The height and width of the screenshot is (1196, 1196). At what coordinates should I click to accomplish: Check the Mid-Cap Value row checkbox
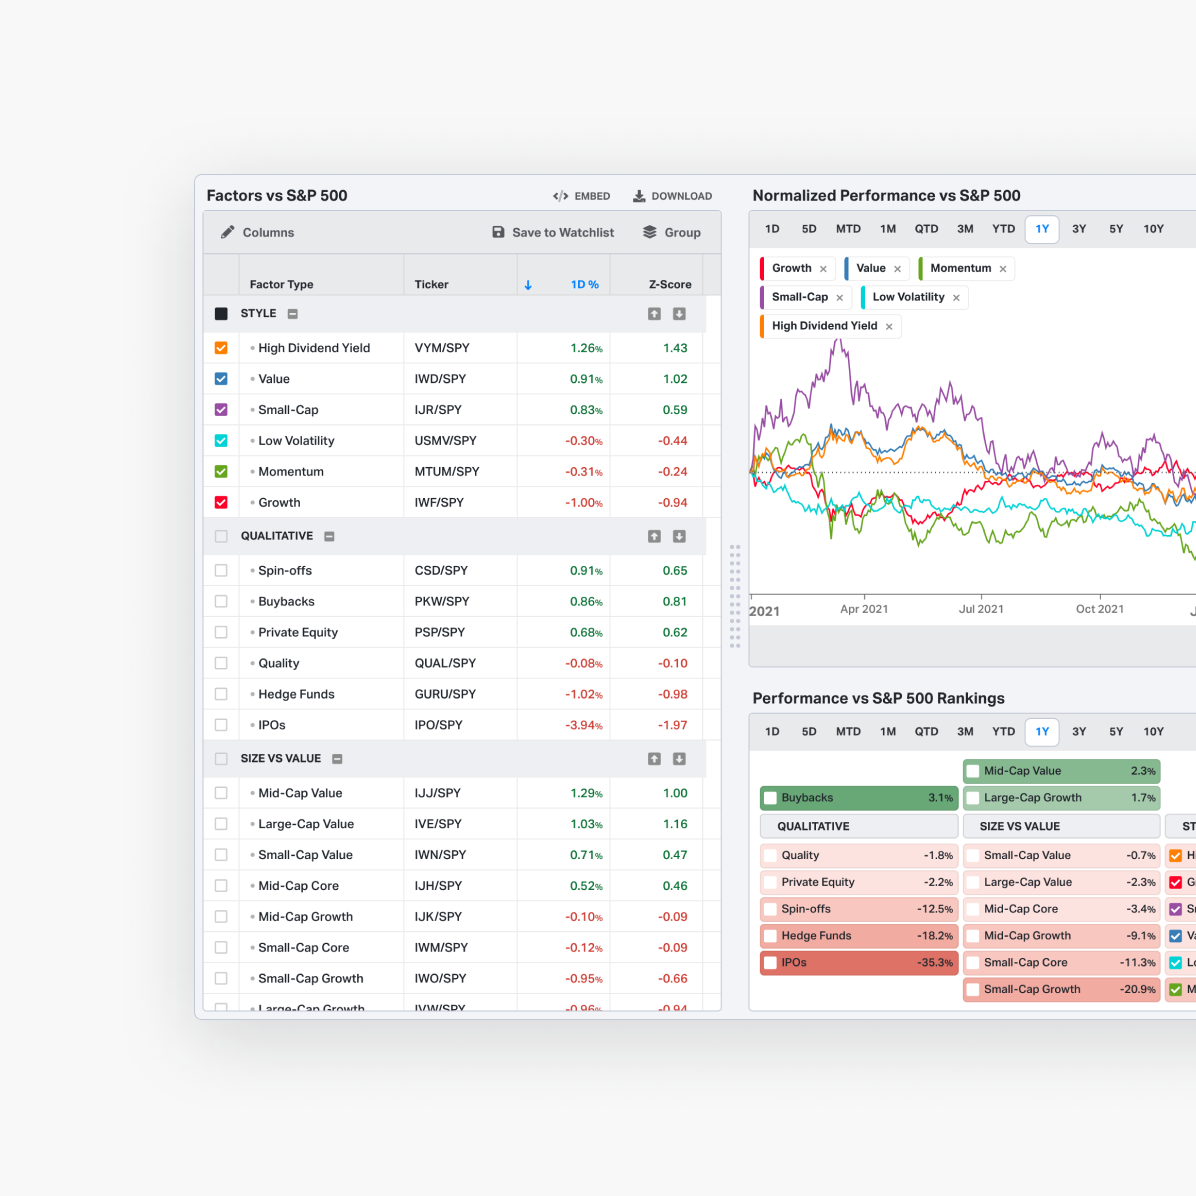[221, 793]
